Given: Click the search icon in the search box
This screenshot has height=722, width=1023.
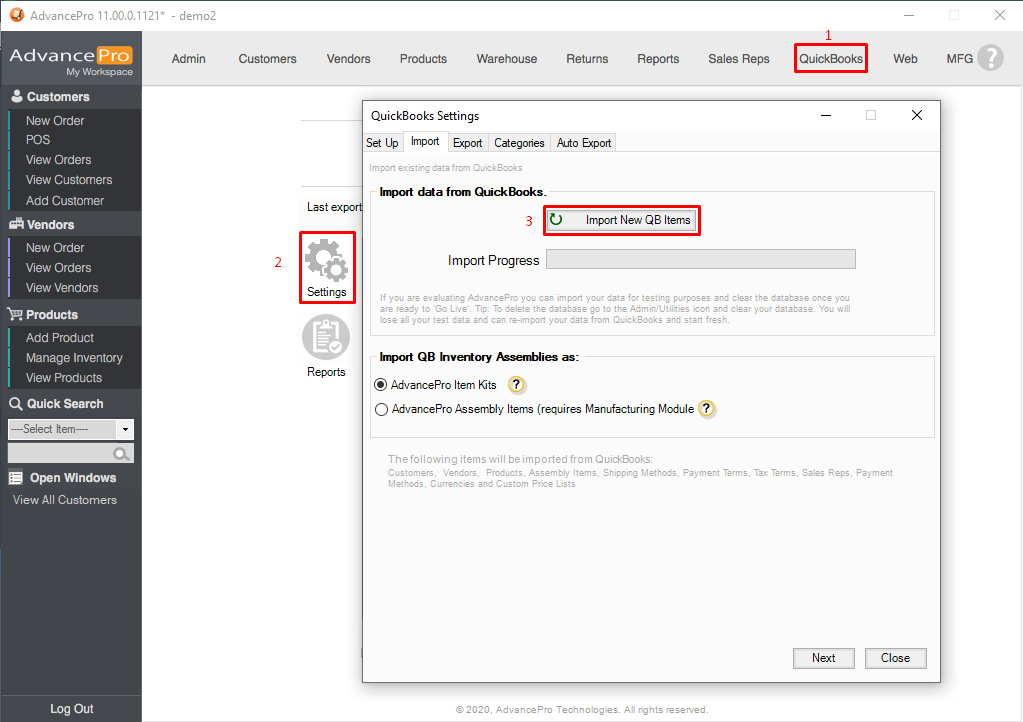Looking at the screenshot, I should tap(121, 454).
